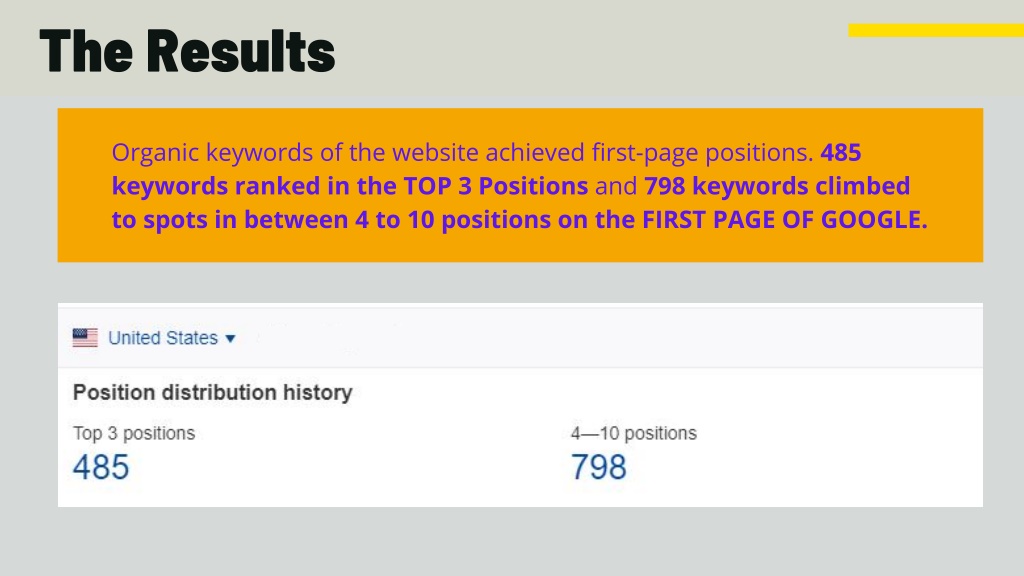Click the 485 top positions count
Viewport: 1024px width, 576px height.
[x=101, y=467]
